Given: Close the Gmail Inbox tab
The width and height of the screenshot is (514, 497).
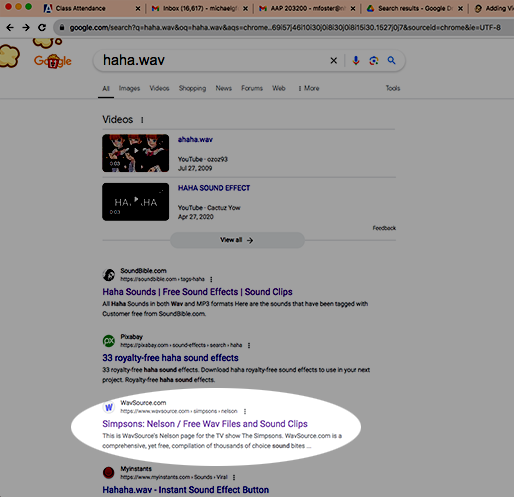Looking at the screenshot, I should 245,9.
